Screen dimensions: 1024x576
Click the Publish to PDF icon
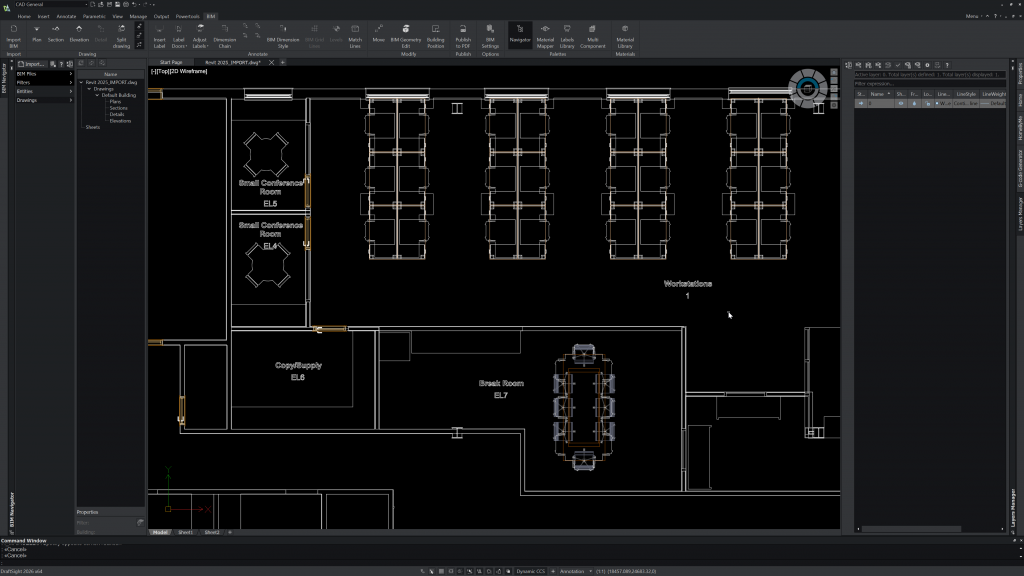(463, 34)
